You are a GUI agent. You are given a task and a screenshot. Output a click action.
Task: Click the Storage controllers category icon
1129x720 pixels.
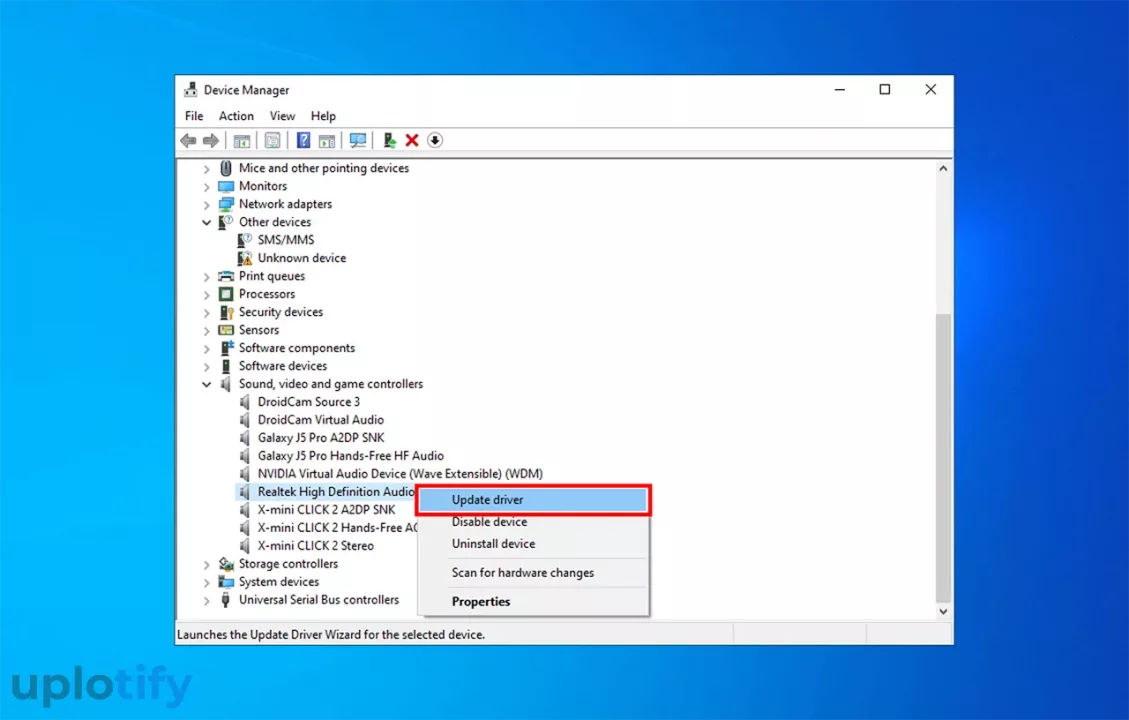226,564
